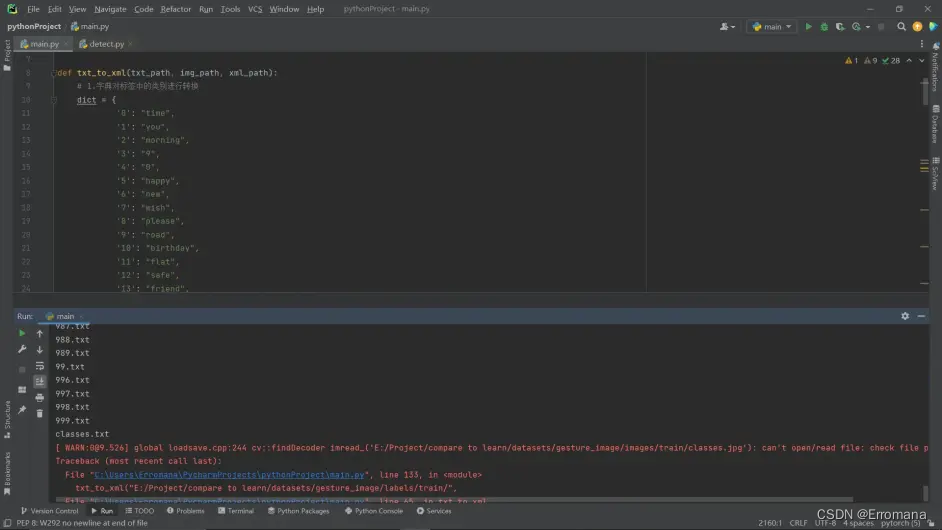This screenshot has width=942, height=530.
Task: Select the pytorch Python interpreter
Action: point(900,523)
